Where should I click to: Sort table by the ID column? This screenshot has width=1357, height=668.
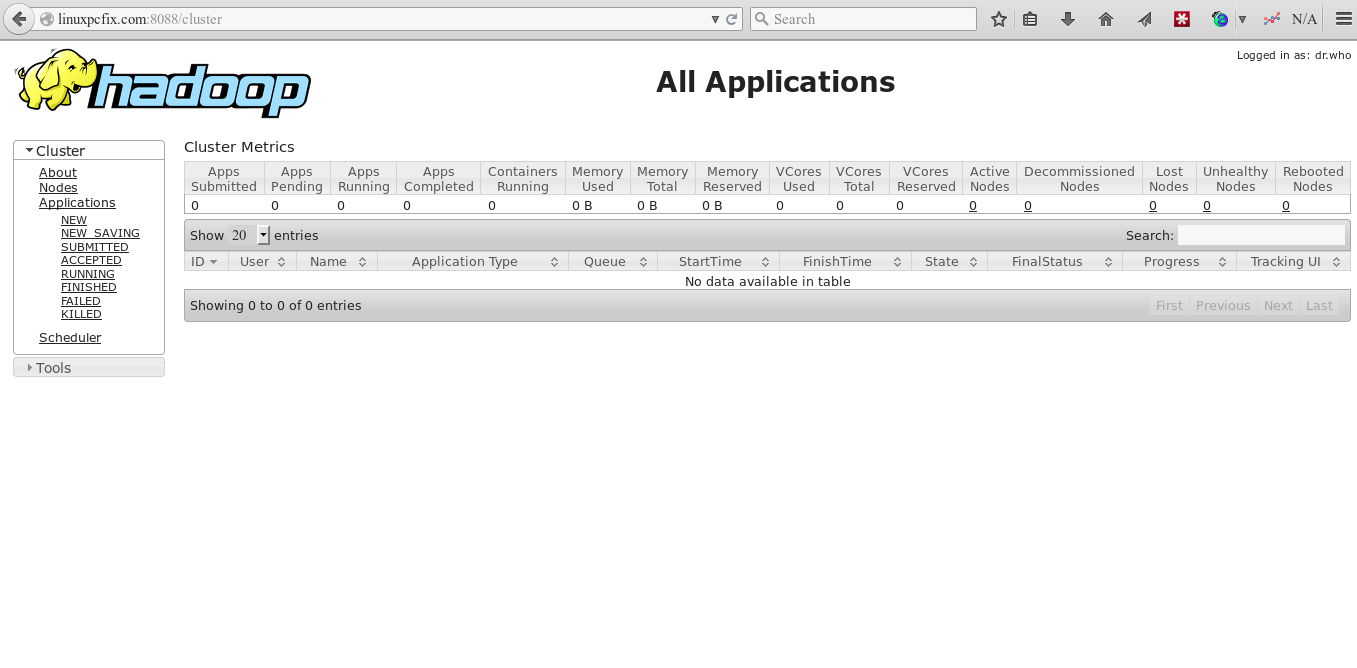tap(205, 262)
